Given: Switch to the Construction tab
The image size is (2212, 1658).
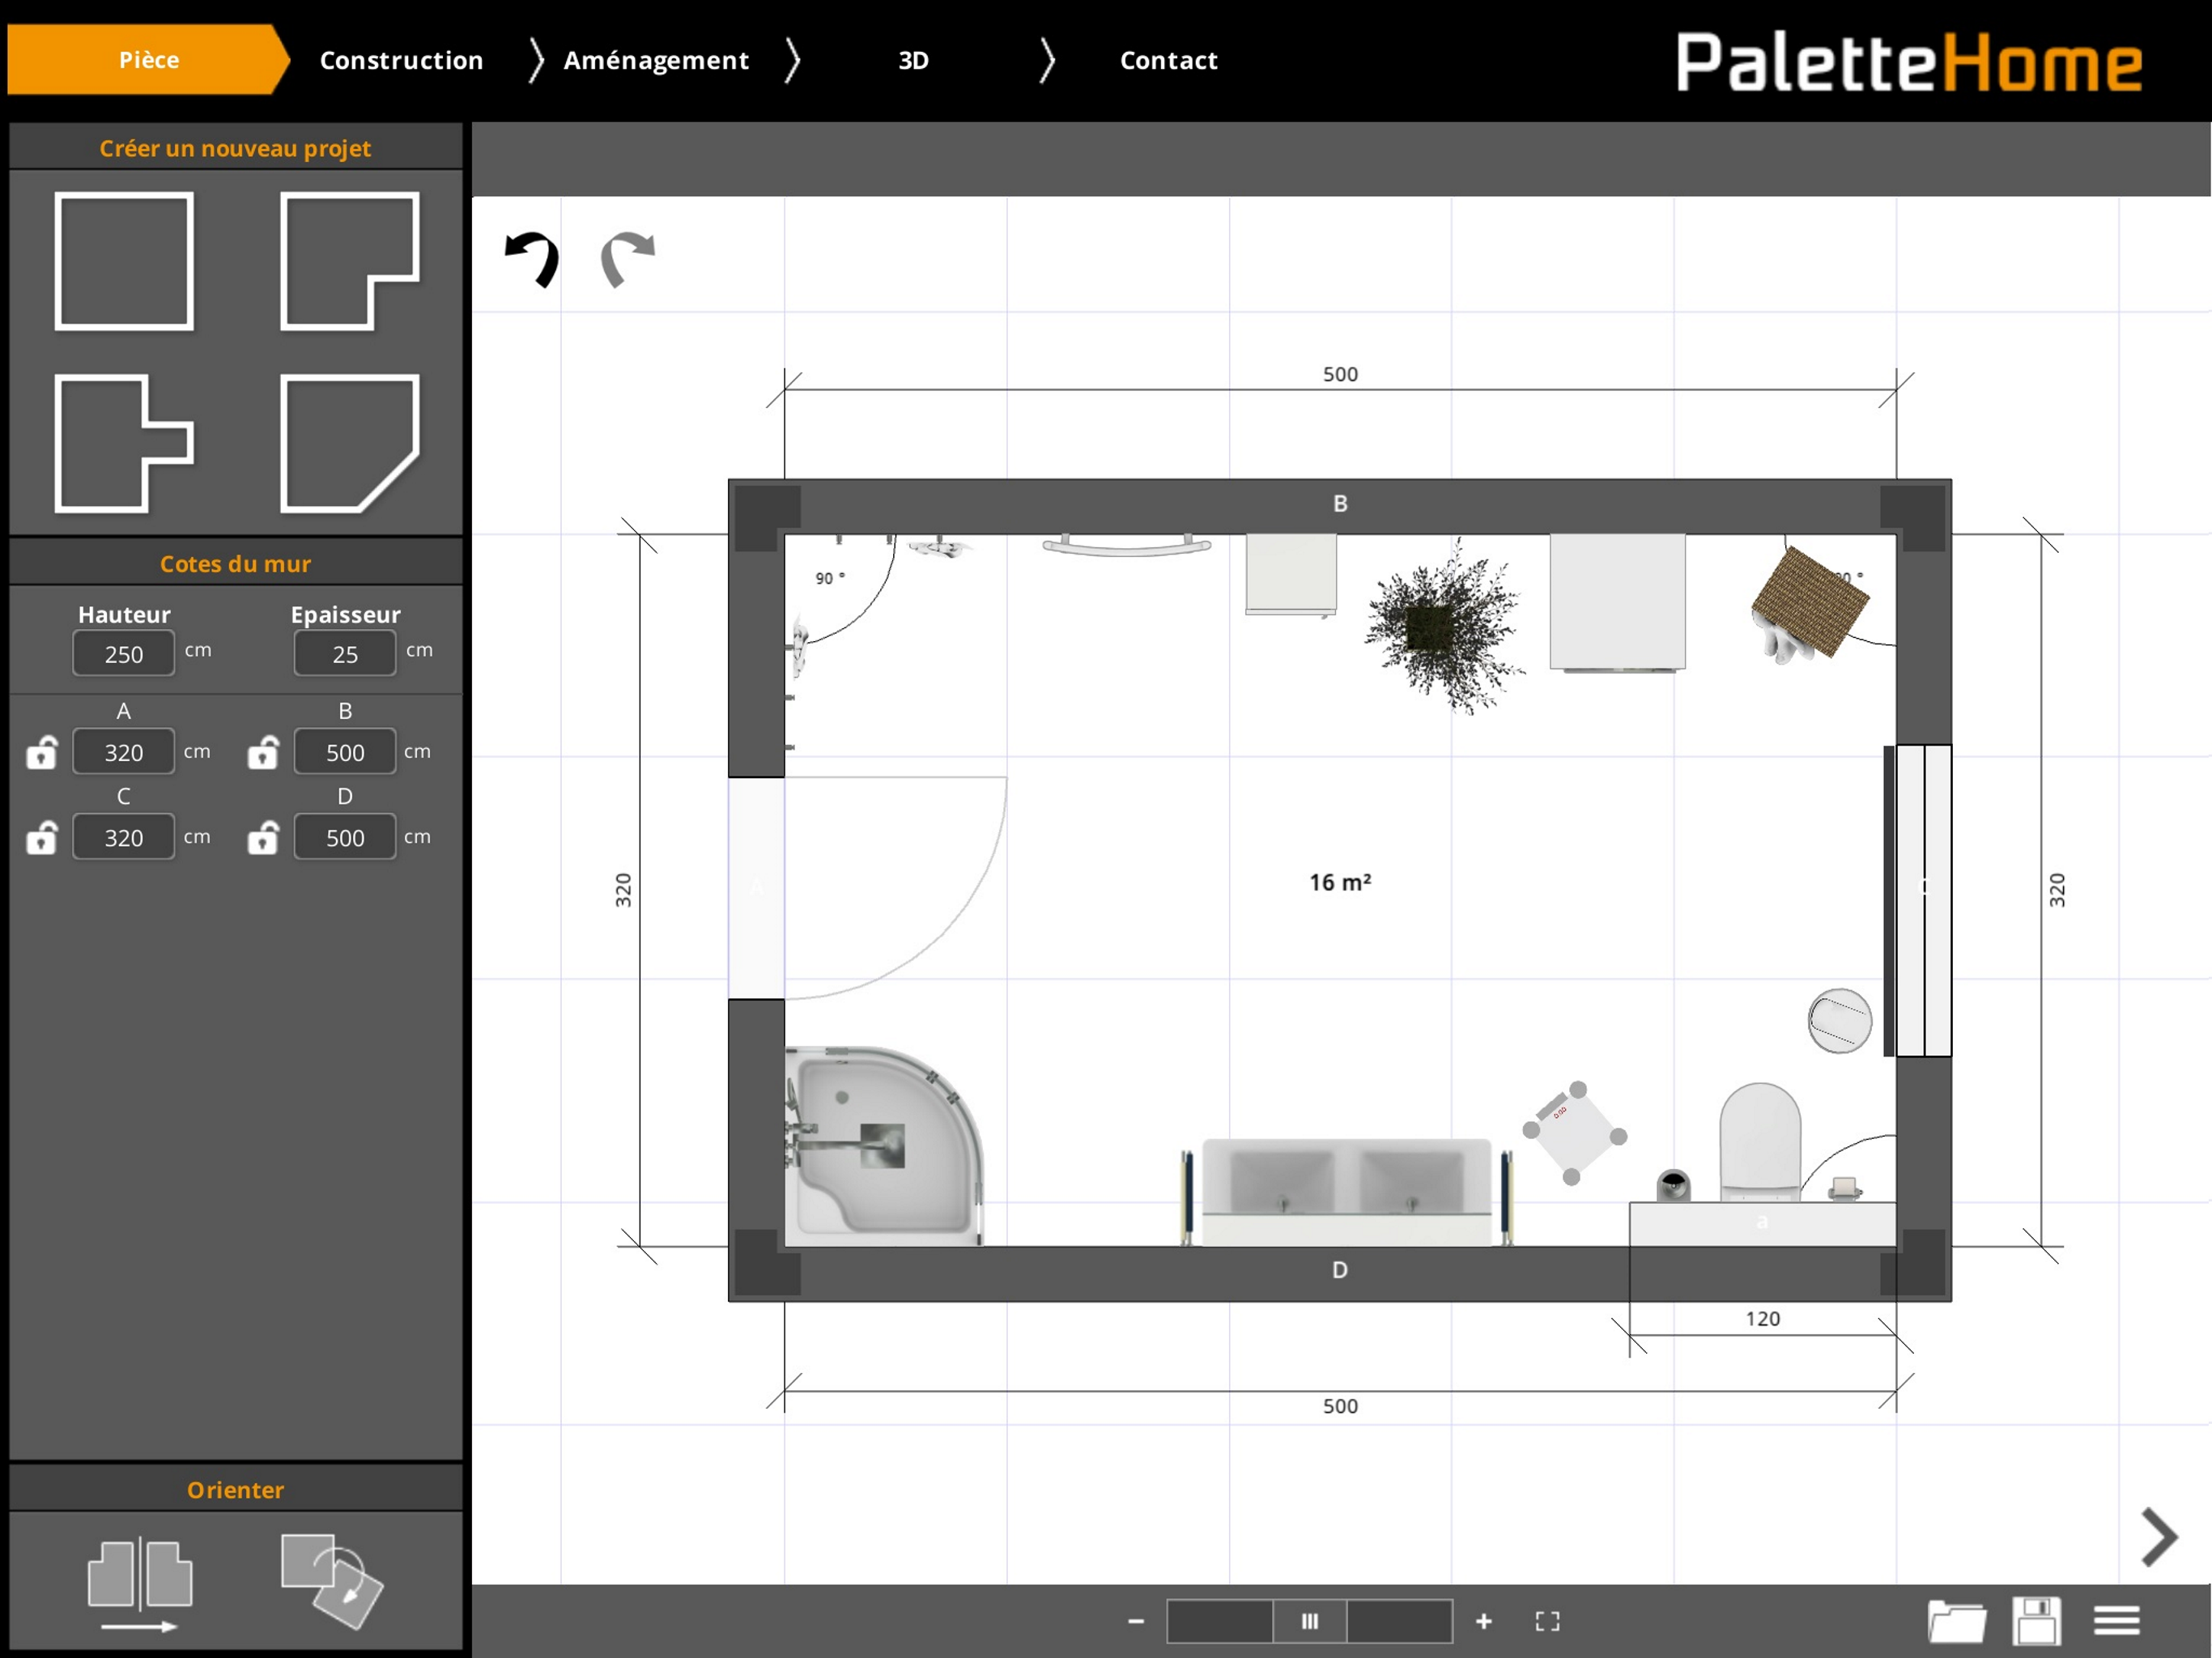Looking at the screenshot, I should [x=401, y=60].
